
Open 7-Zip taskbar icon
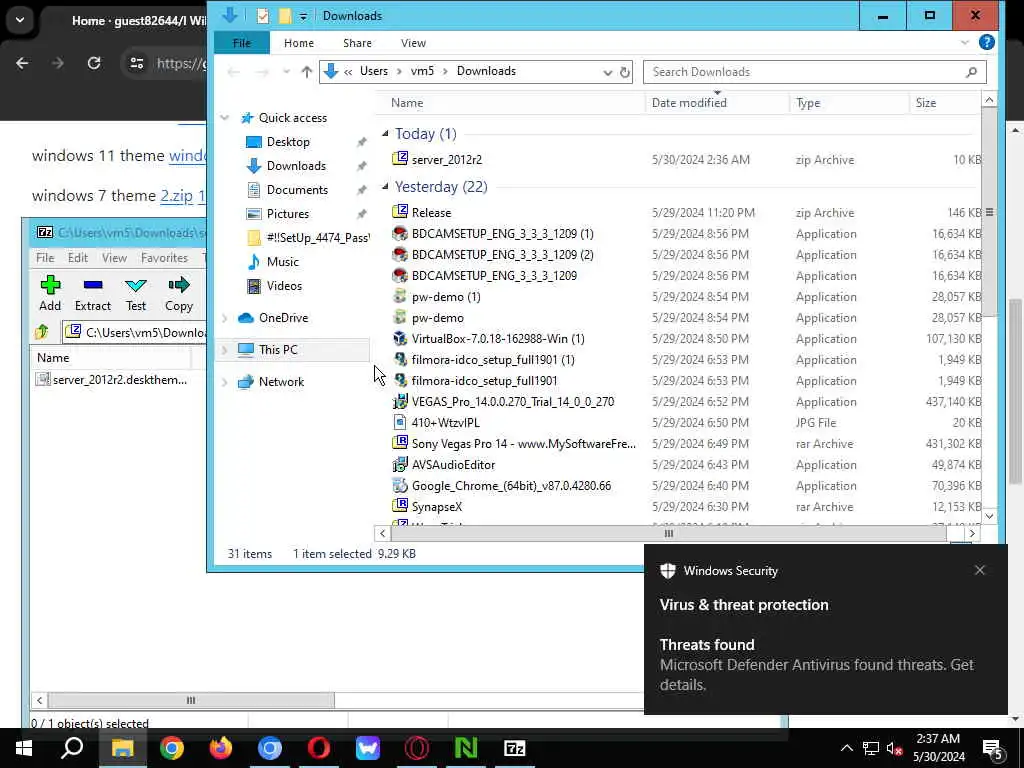515,748
